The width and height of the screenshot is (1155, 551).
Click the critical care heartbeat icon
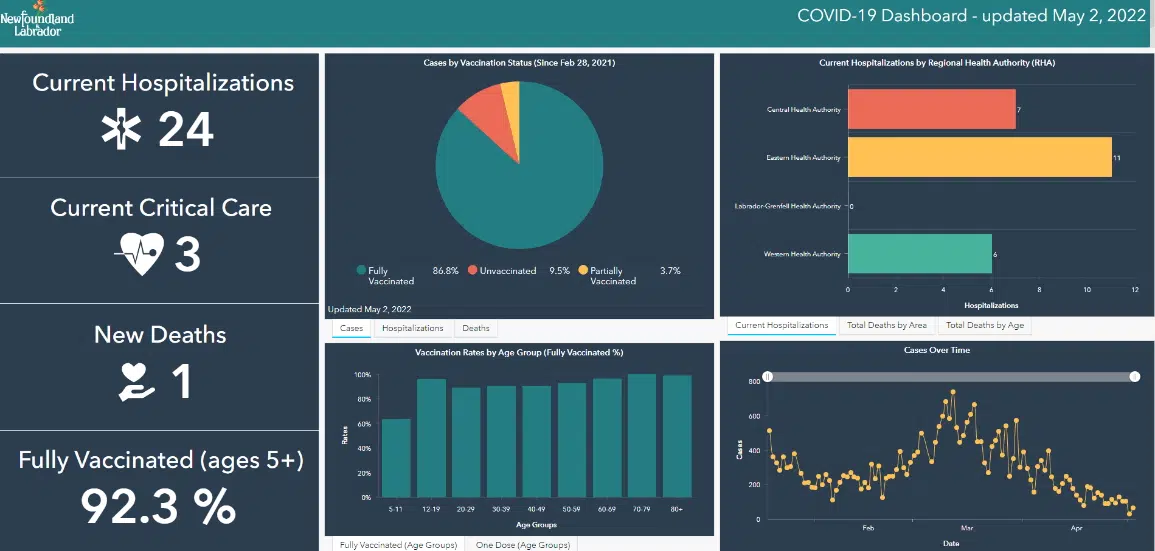[137, 255]
